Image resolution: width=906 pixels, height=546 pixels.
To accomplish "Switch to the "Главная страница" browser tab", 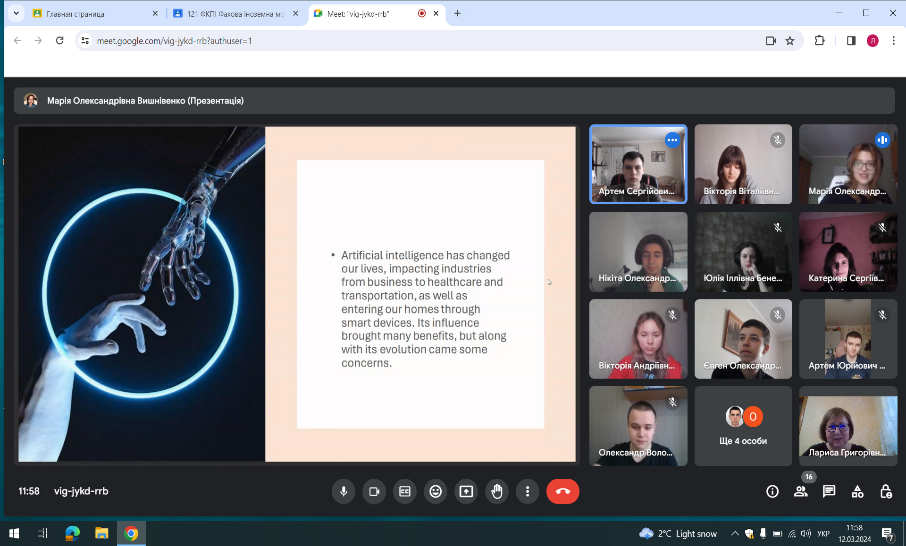I will tap(90, 14).
